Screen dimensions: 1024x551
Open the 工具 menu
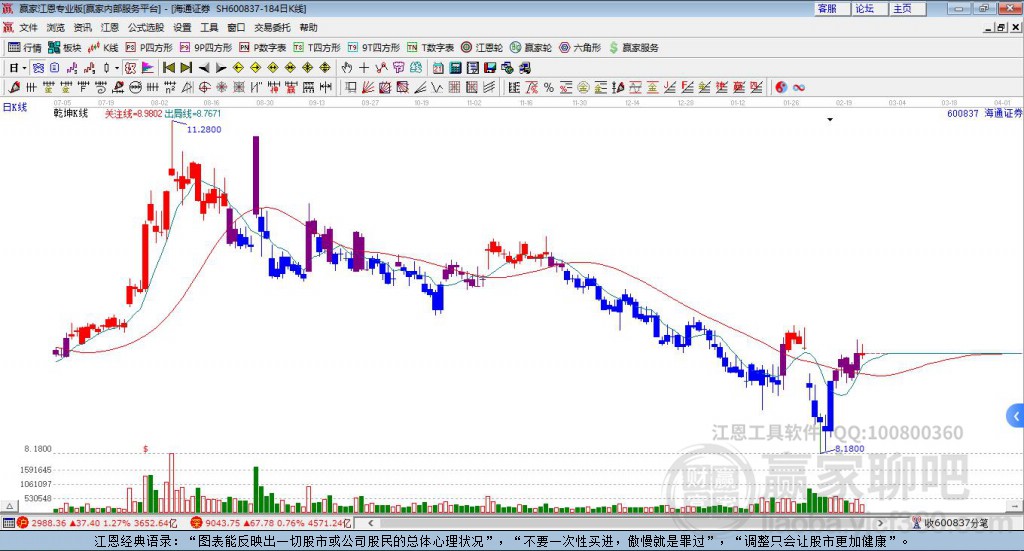pos(209,27)
